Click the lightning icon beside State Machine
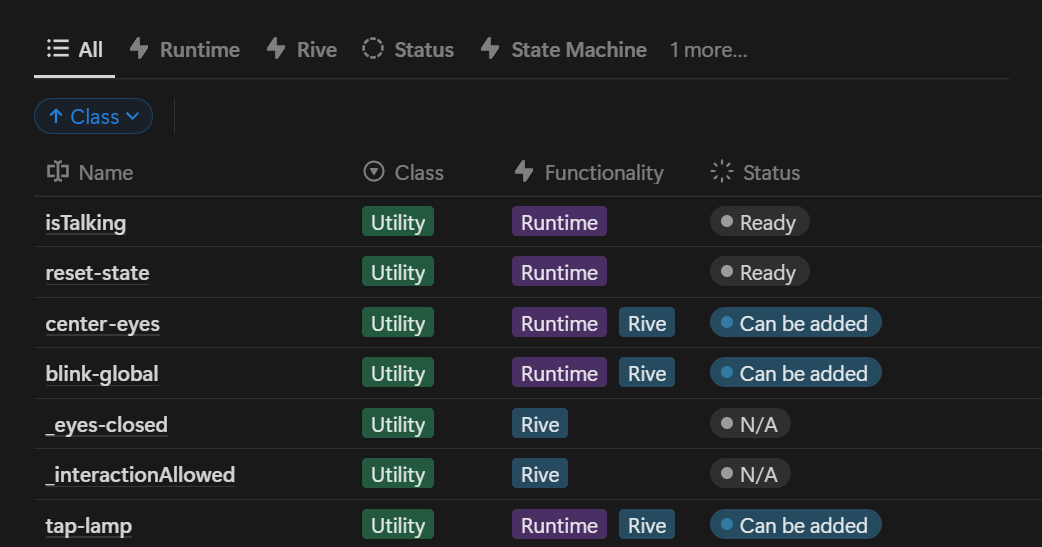This screenshot has width=1042, height=547. pyautogui.click(x=490, y=49)
